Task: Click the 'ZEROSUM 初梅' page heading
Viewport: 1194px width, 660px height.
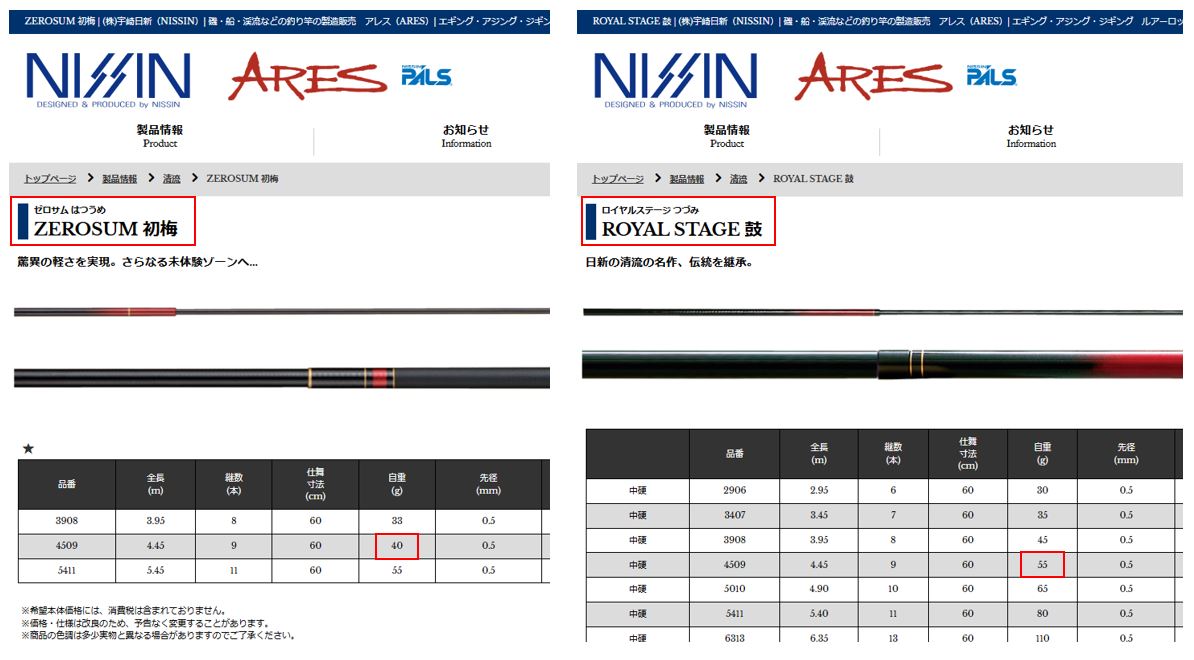Action: coord(106,228)
